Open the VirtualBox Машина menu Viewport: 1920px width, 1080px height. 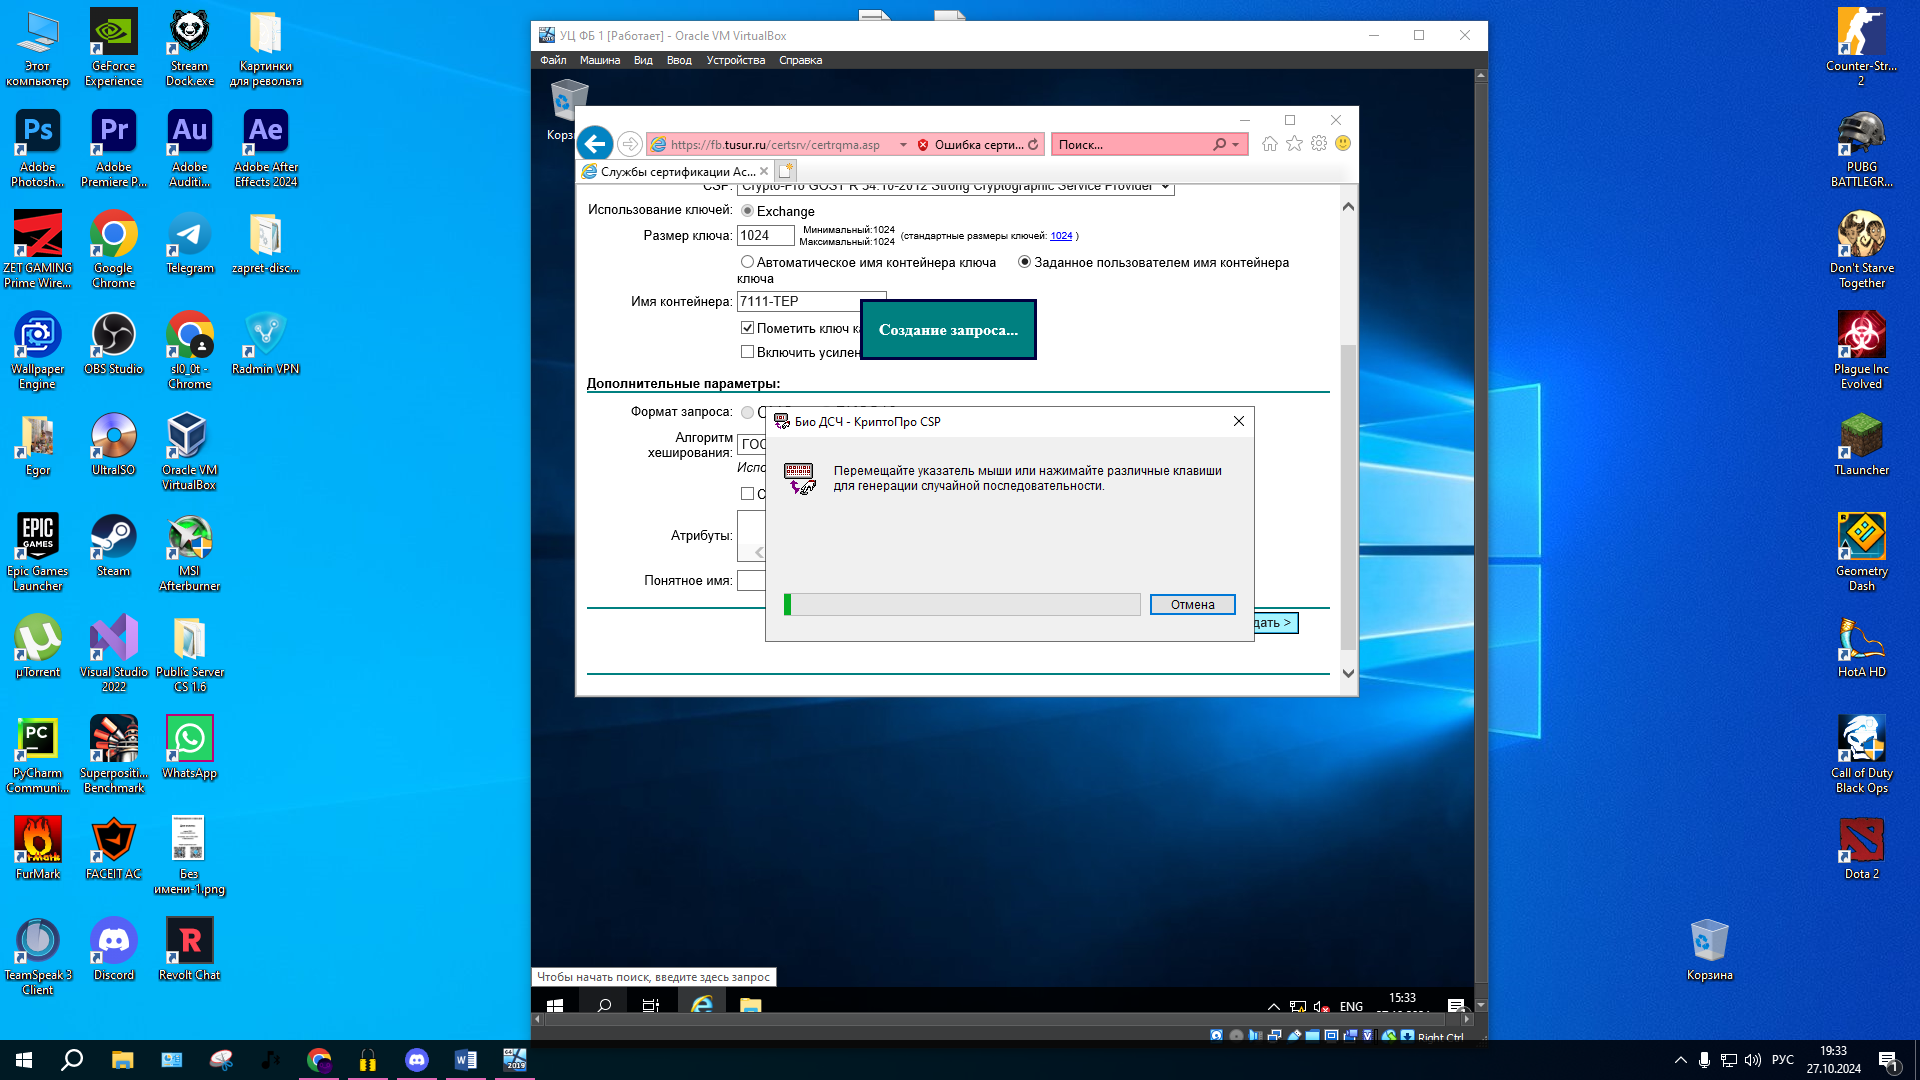tap(600, 60)
